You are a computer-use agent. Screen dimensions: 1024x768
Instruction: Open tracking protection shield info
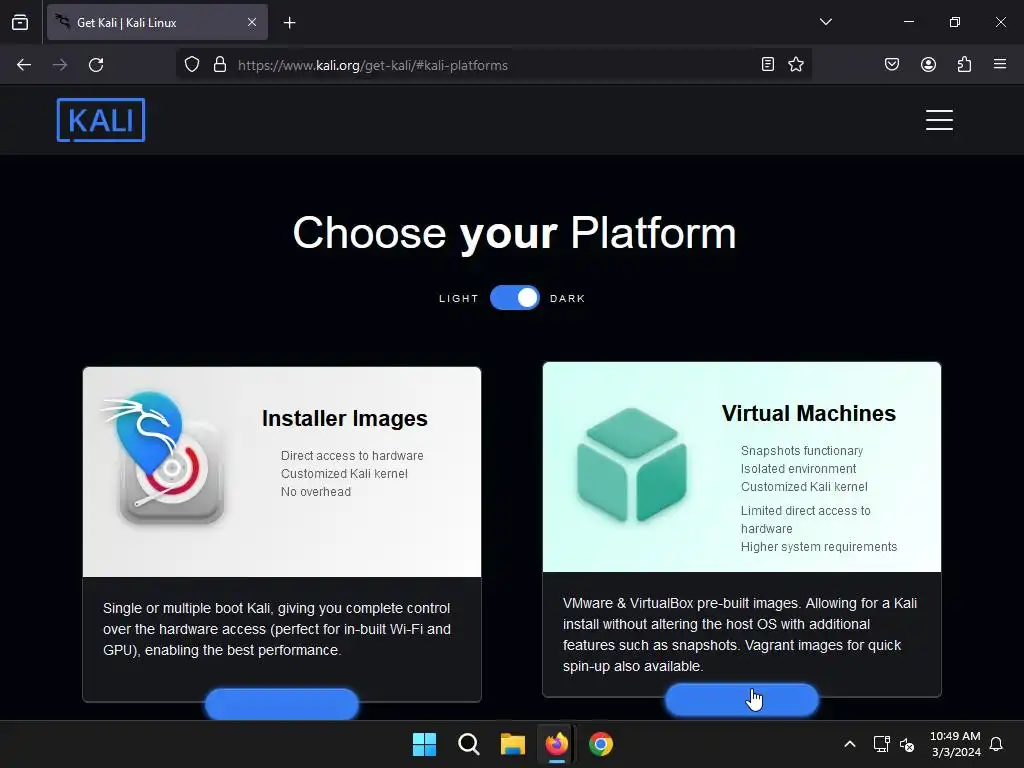point(191,65)
